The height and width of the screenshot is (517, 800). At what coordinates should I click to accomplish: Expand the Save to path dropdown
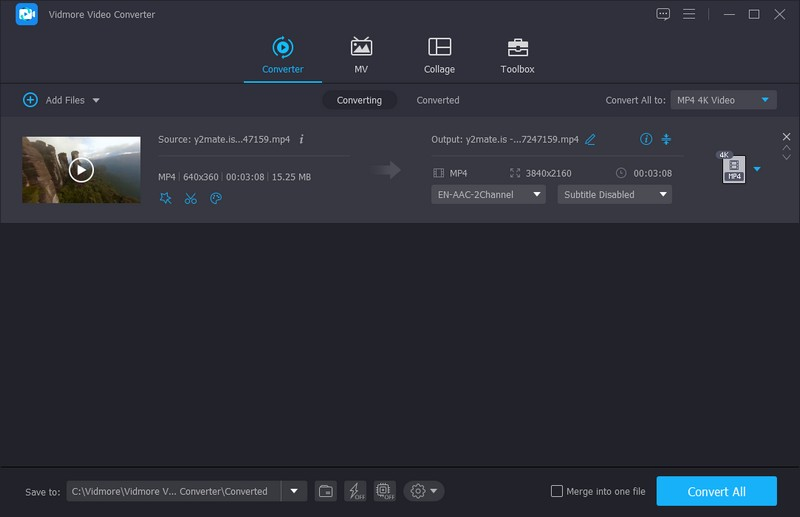pos(294,491)
